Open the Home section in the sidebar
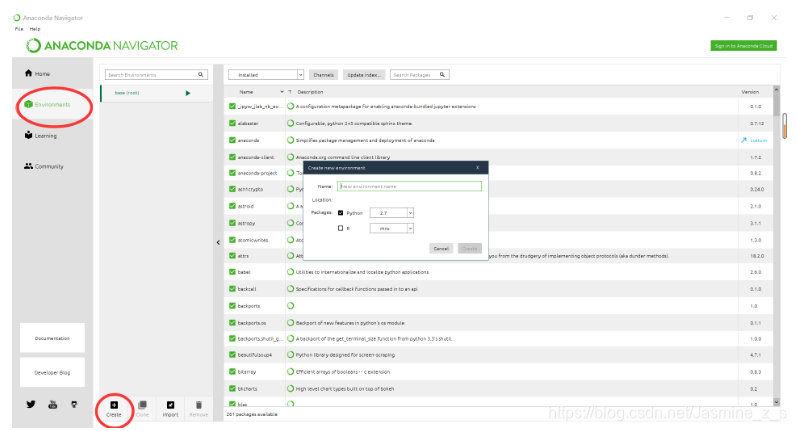The image size is (796, 431). [37, 74]
